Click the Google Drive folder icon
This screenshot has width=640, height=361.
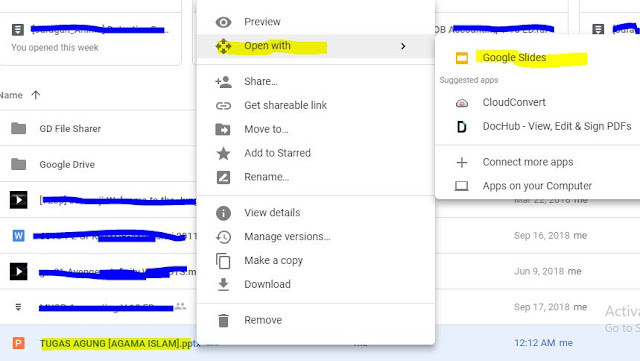(18, 165)
